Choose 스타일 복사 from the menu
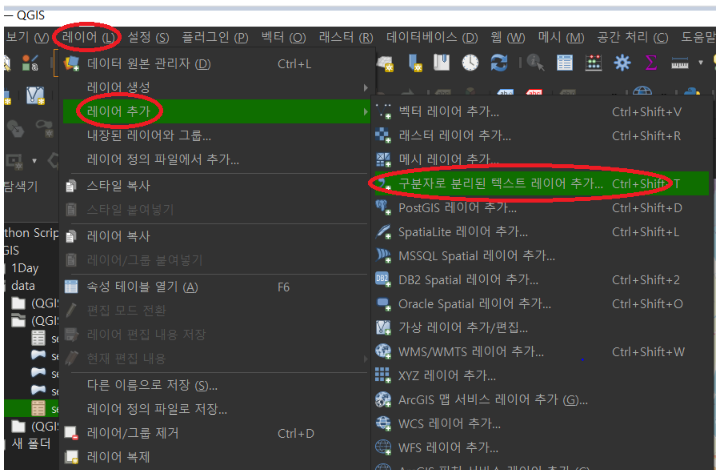Screen dimensions: 716x470 coord(216,185)
